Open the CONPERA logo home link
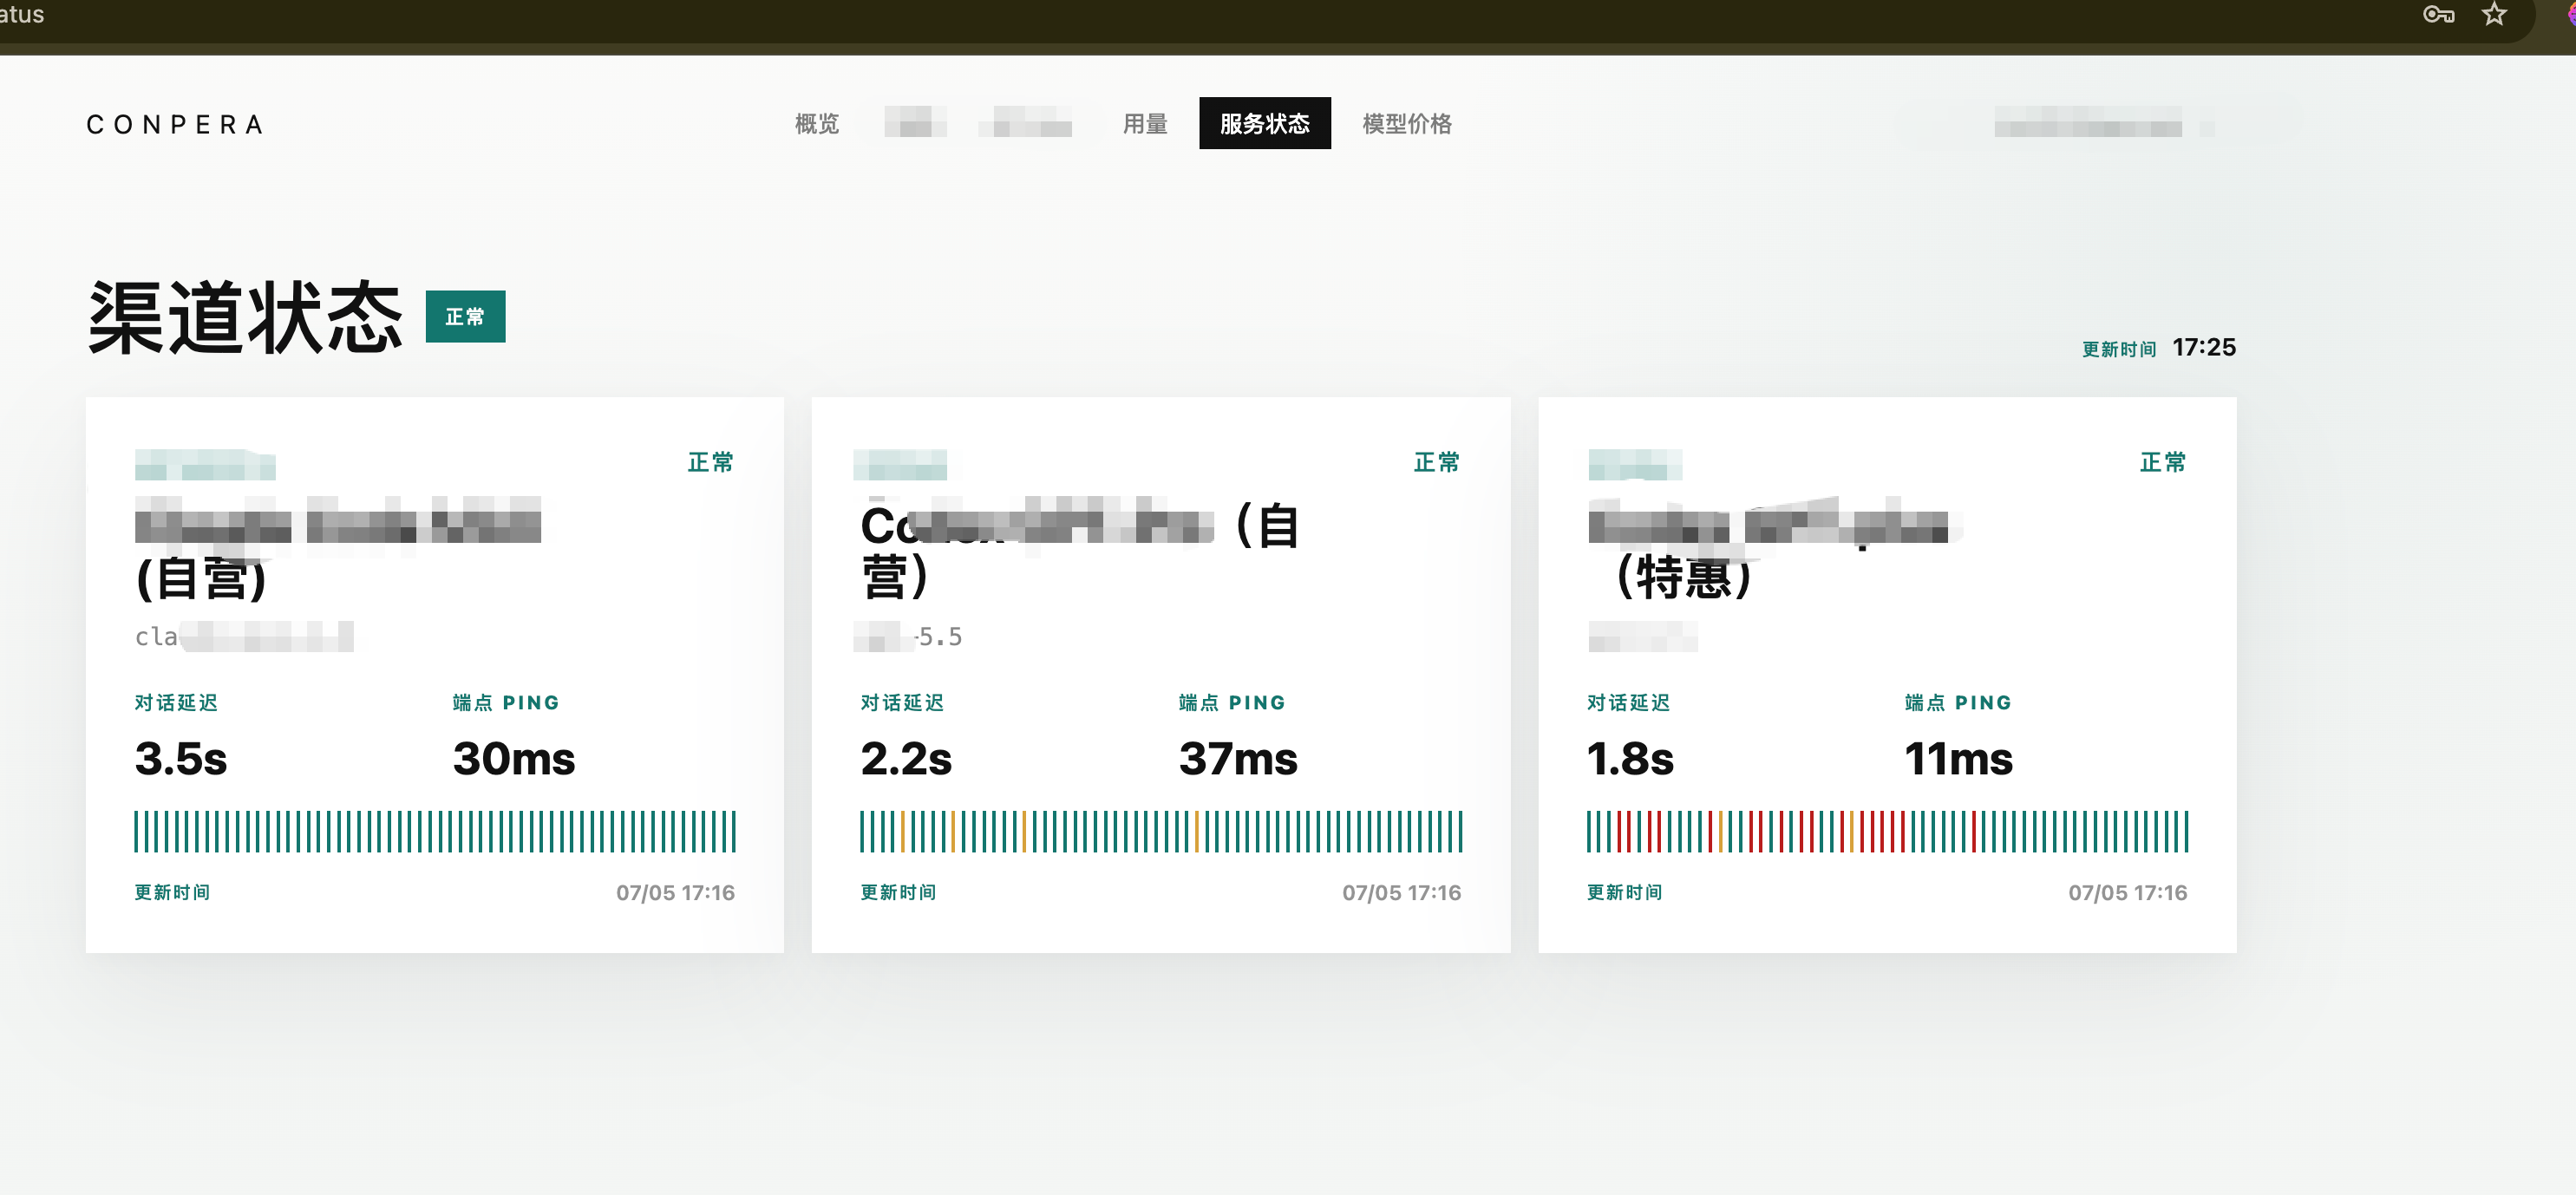The width and height of the screenshot is (2576, 1195). coord(176,124)
